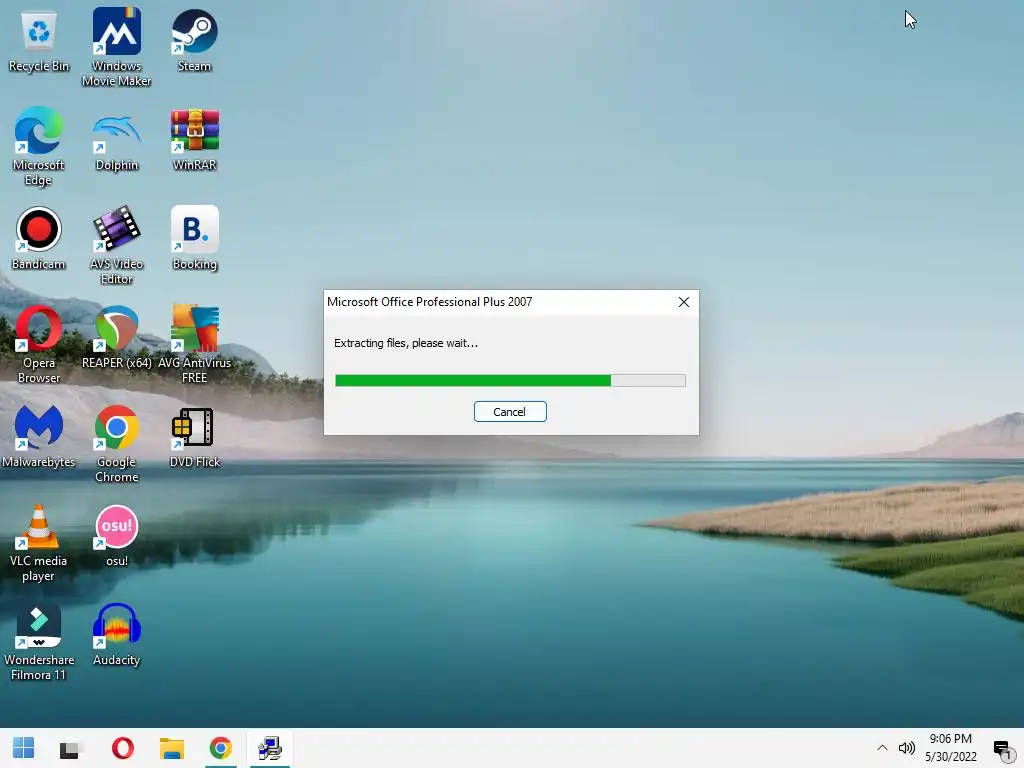Screen dimensions: 1024x768
Task: Close the Office Professional Plus 2007 dialog
Action: (x=684, y=302)
